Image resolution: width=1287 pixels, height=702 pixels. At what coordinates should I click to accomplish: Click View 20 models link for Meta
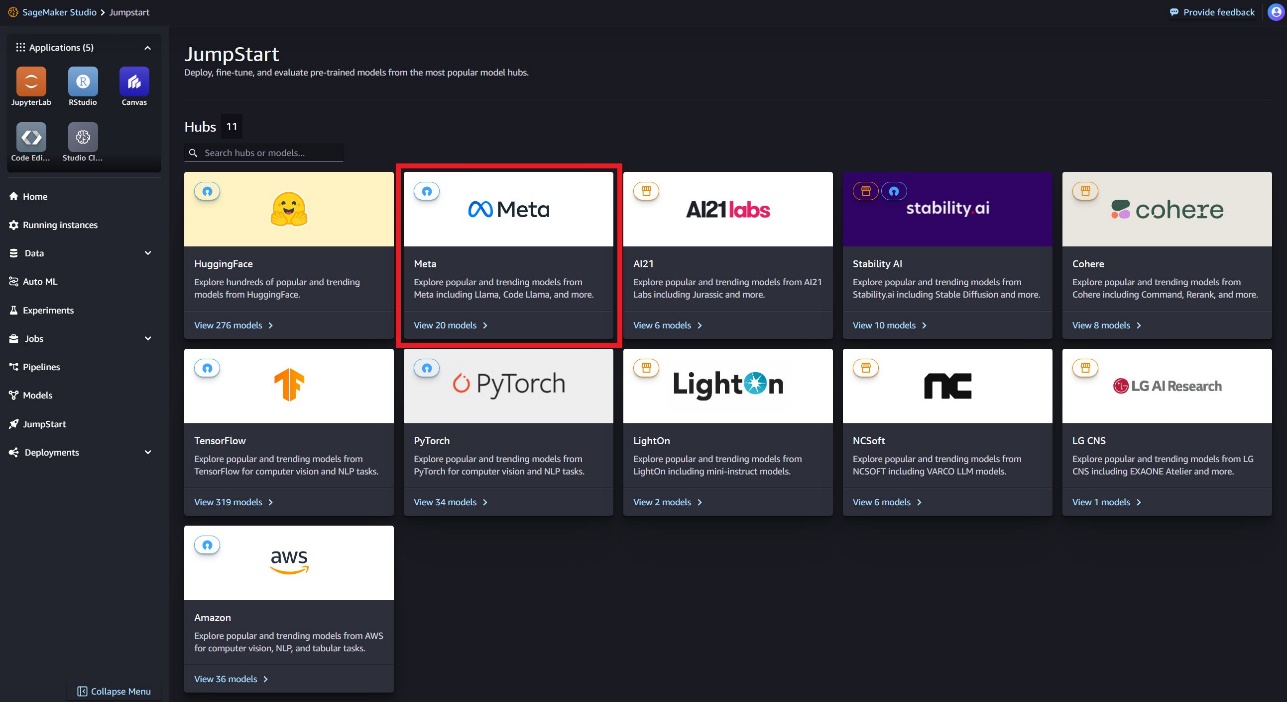[x=451, y=325]
